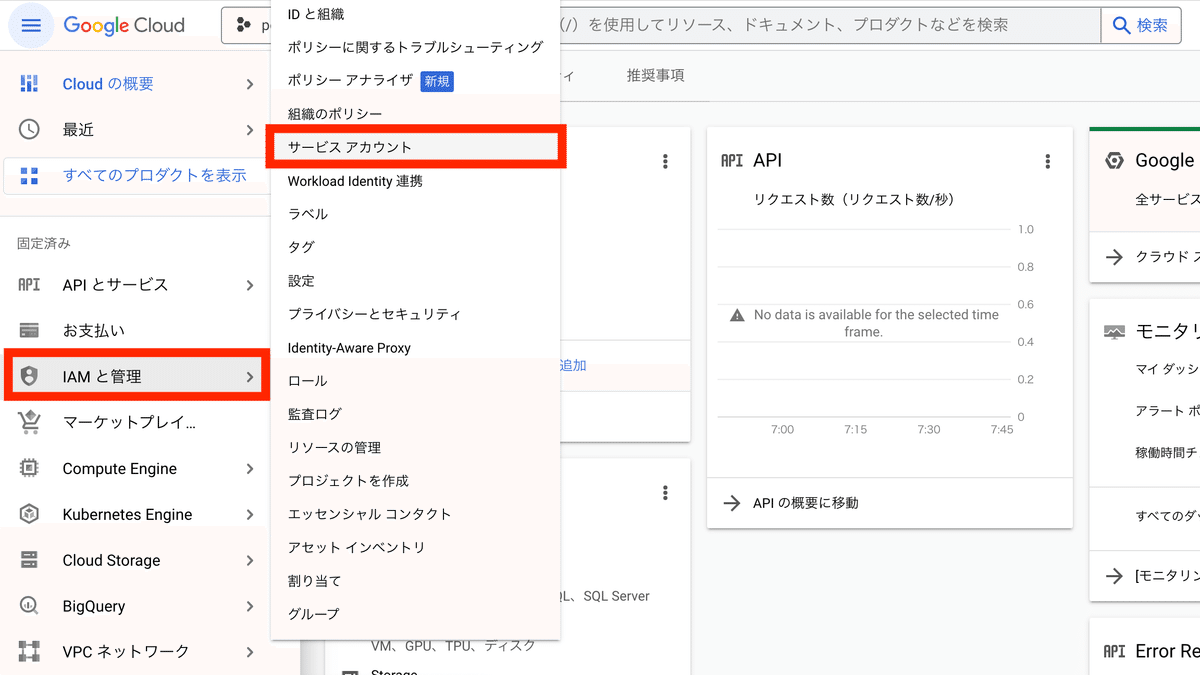
Task: Expand the 最近 submenu chevron
Action: point(250,129)
